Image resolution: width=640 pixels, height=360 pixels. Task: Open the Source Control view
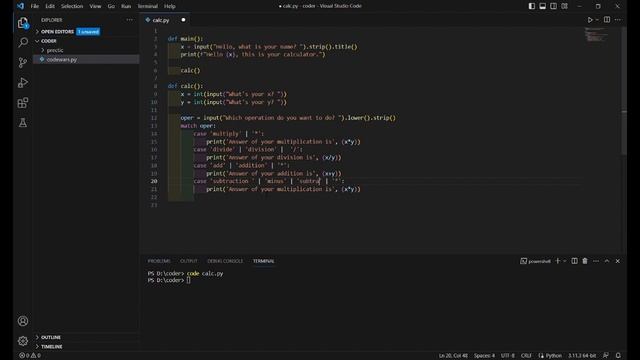point(23,62)
